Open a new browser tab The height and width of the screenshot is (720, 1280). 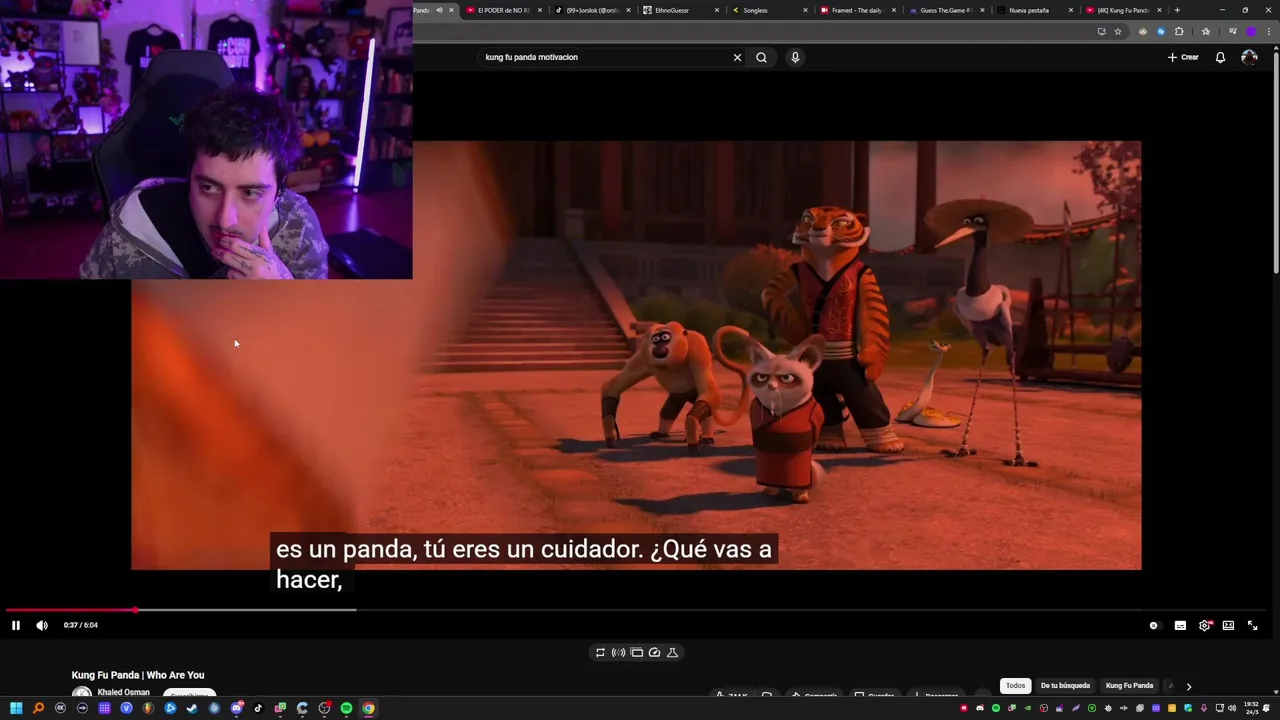(1177, 10)
